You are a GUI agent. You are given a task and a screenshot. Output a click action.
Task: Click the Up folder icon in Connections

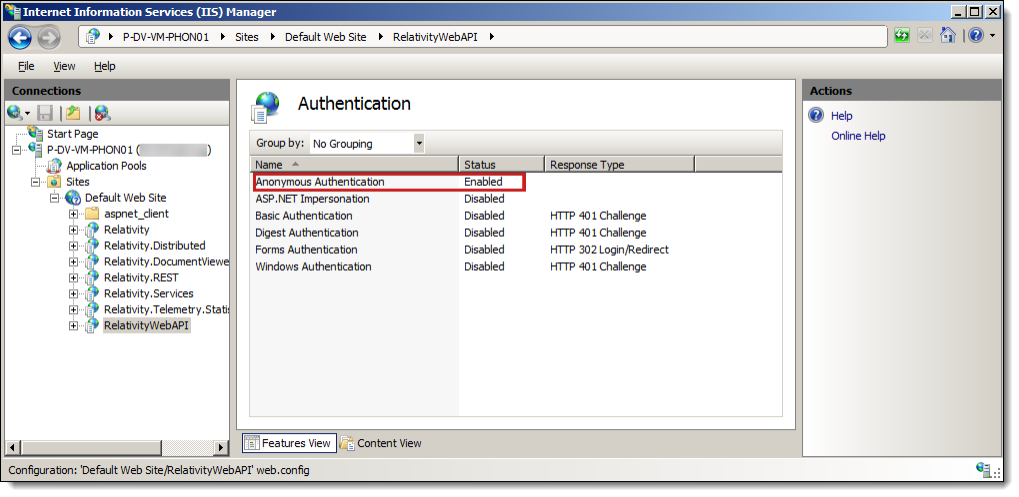pos(73,114)
